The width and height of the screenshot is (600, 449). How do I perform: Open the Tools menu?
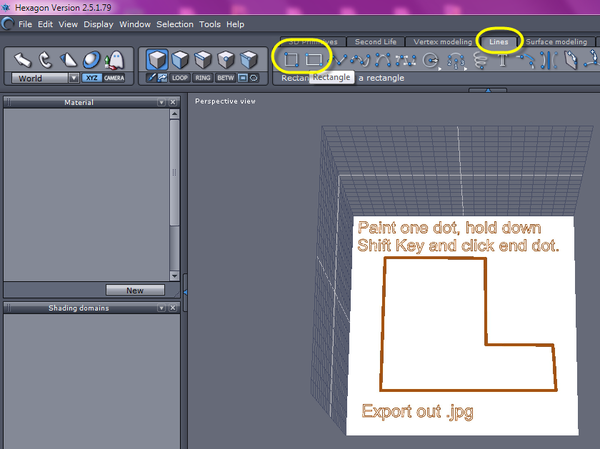pyautogui.click(x=210, y=24)
